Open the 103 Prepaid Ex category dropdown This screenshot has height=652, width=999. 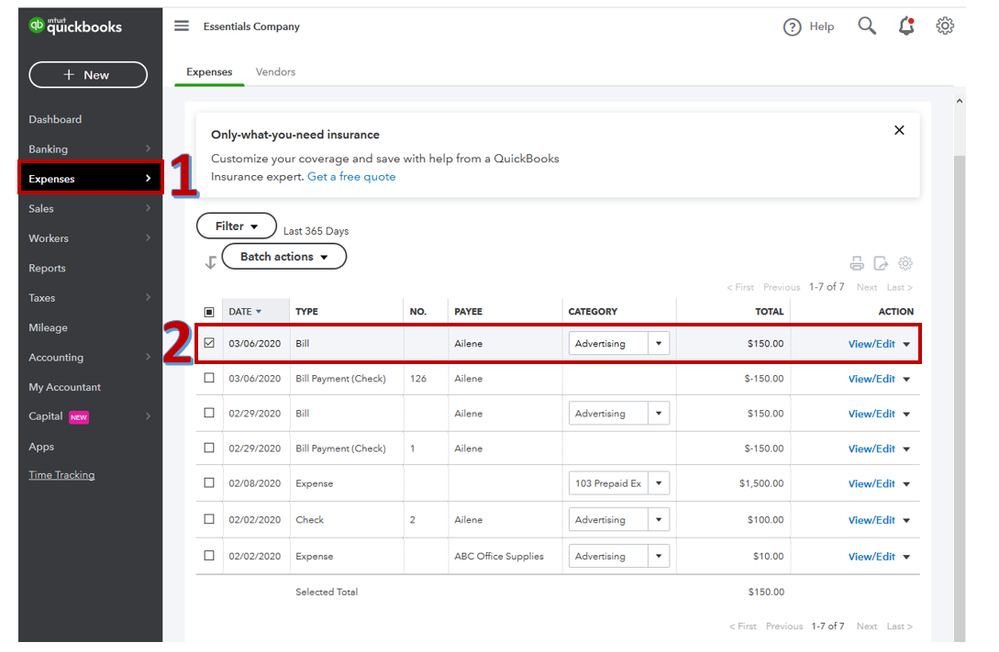pos(659,483)
